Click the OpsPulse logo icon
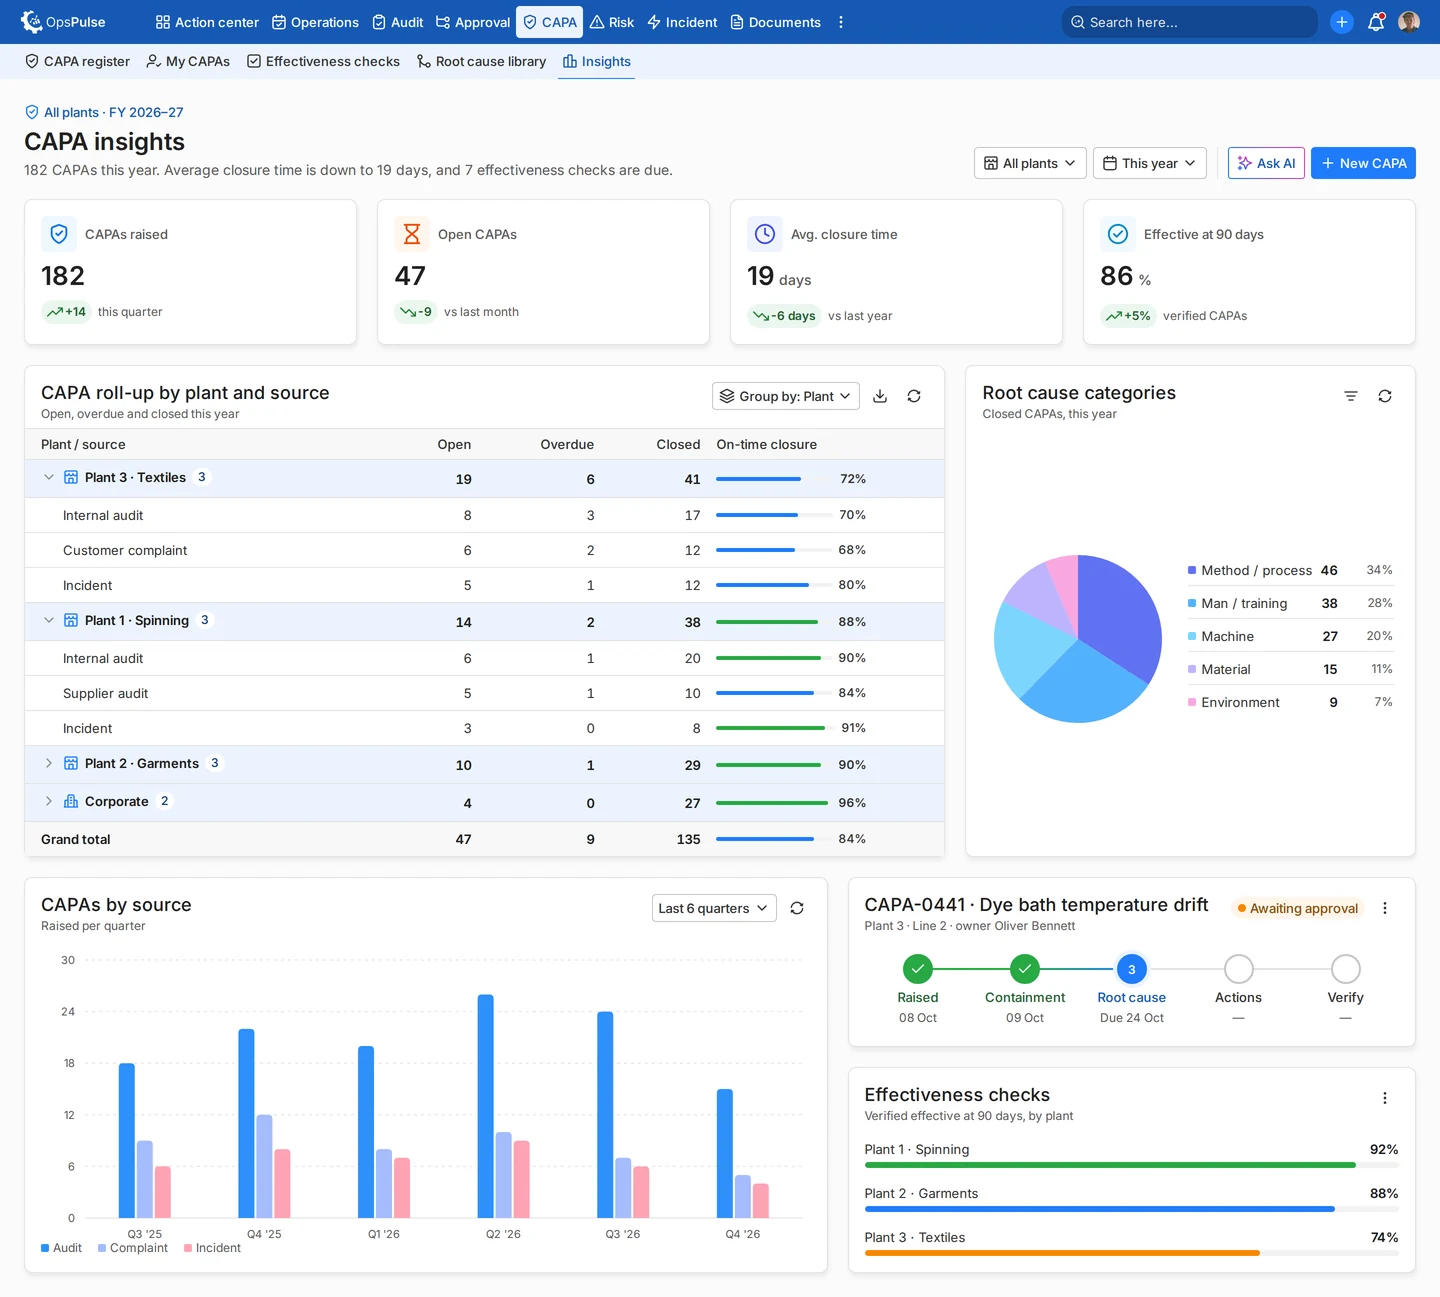This screenshot has height=1297, width=1440. pos(32,22)
